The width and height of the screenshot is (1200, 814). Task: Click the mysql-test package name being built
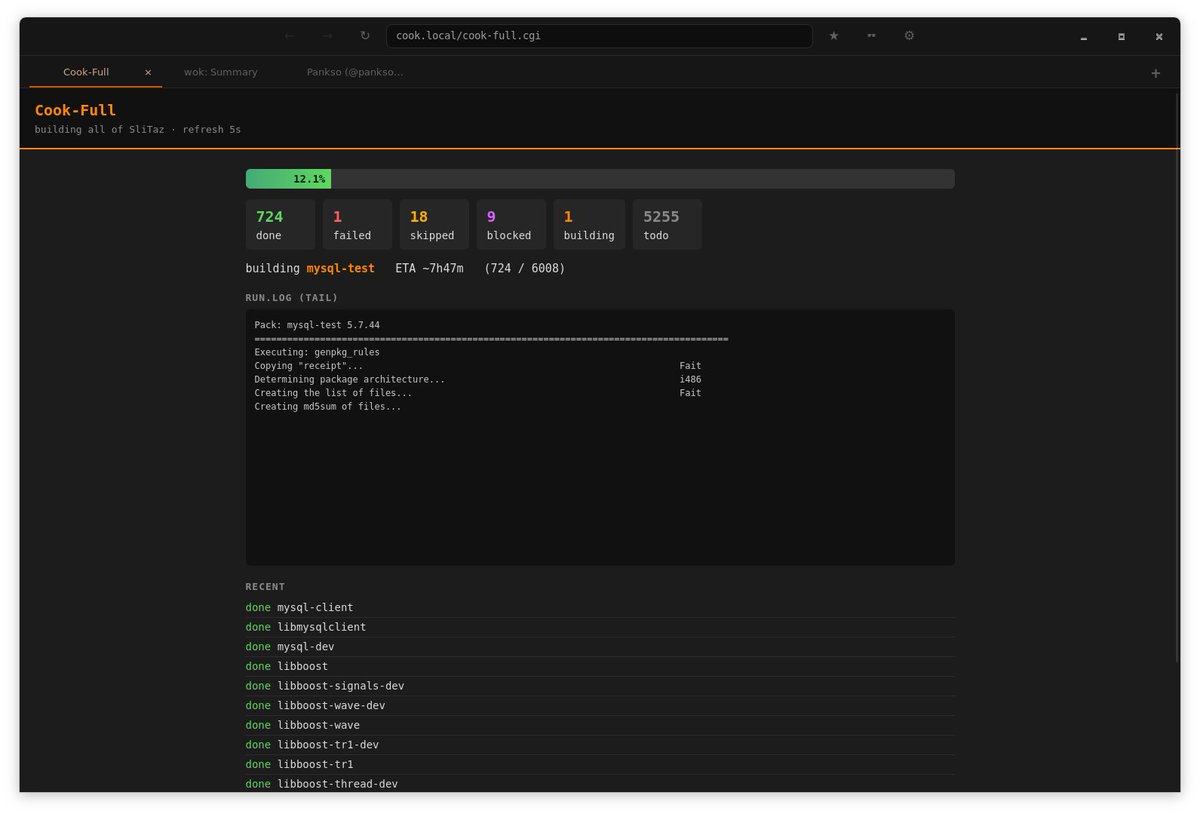[x=341, y=268]
